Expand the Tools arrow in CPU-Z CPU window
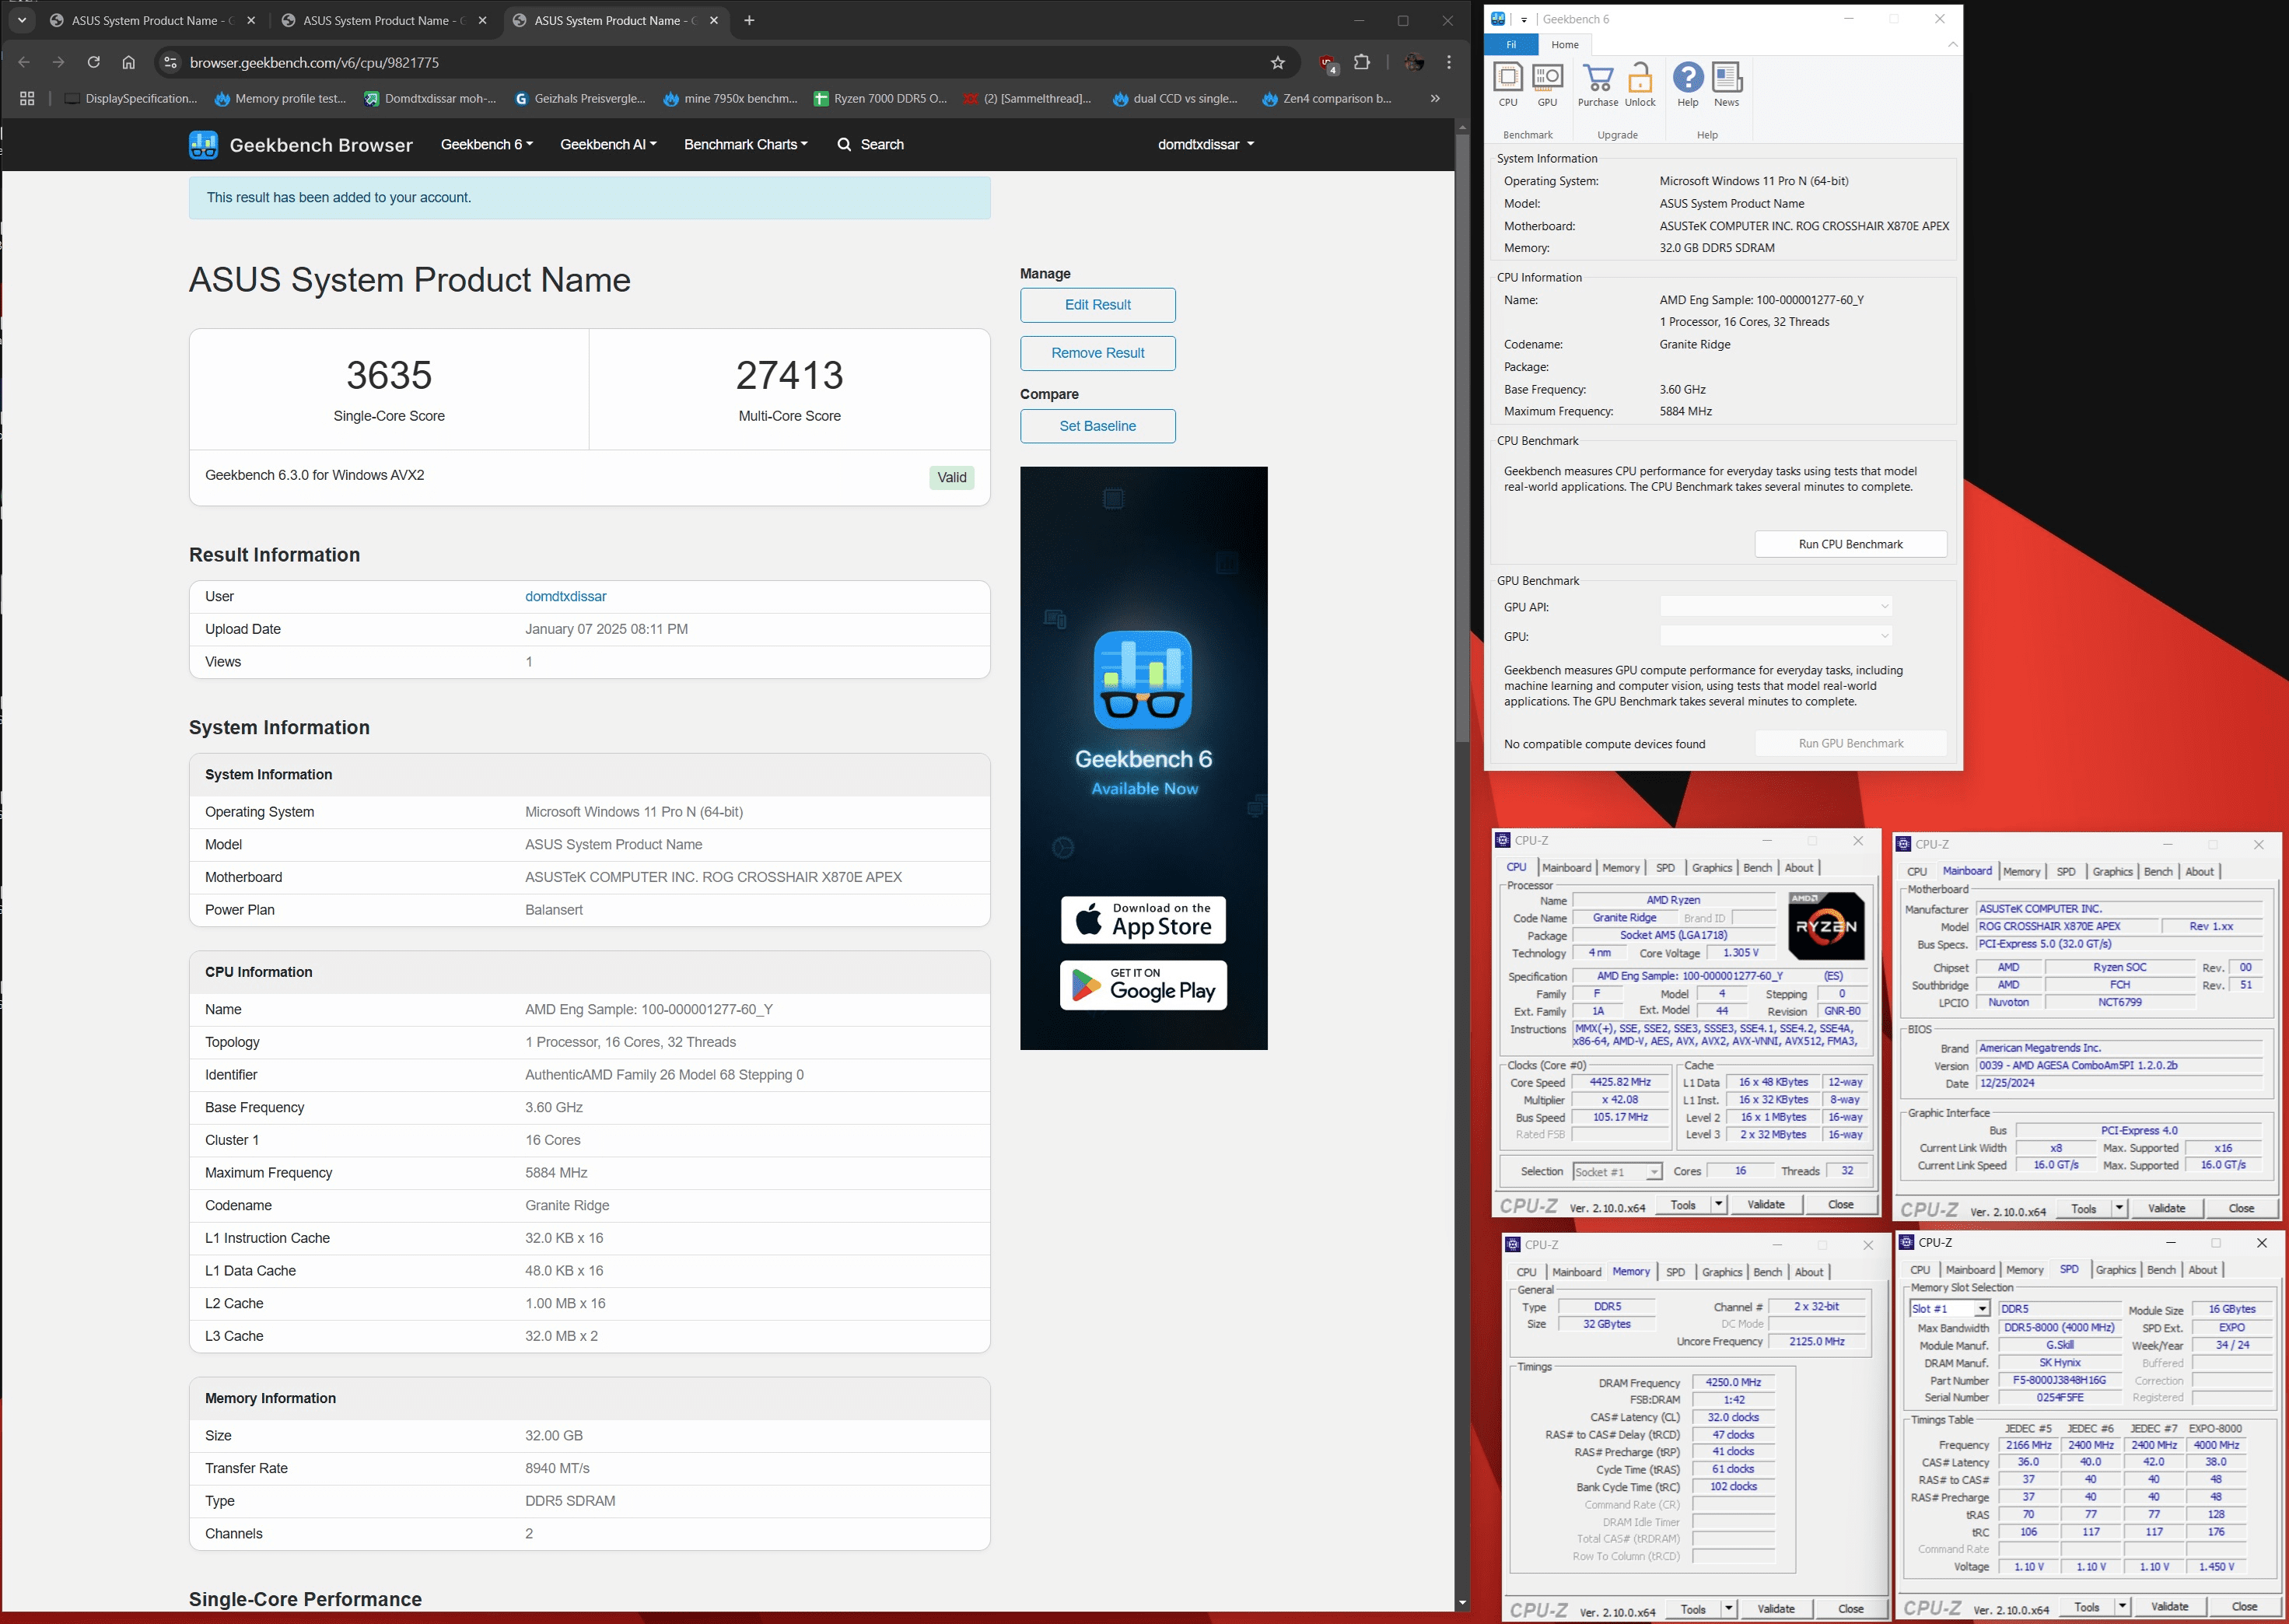This screenshot has width=2289, height=1624. 1719,1204
